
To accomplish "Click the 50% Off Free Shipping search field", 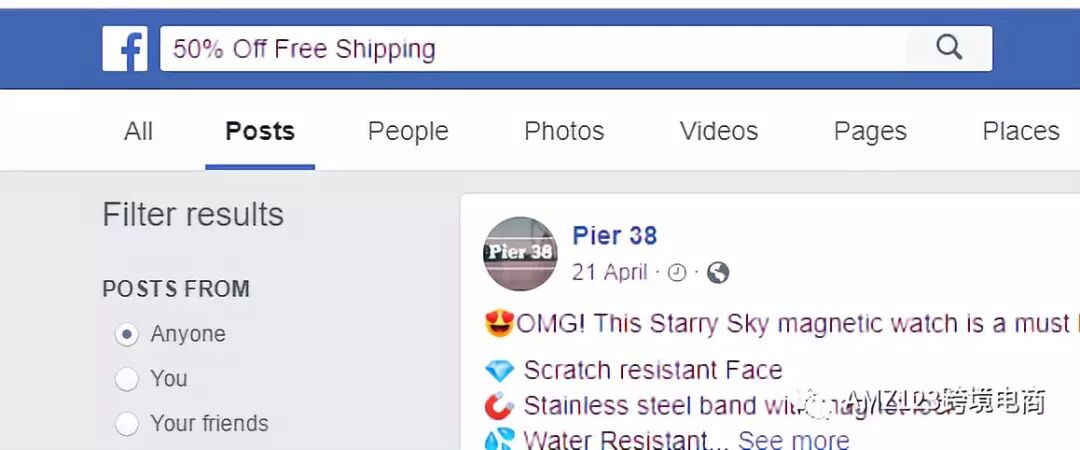I will [x=532, y=49].
